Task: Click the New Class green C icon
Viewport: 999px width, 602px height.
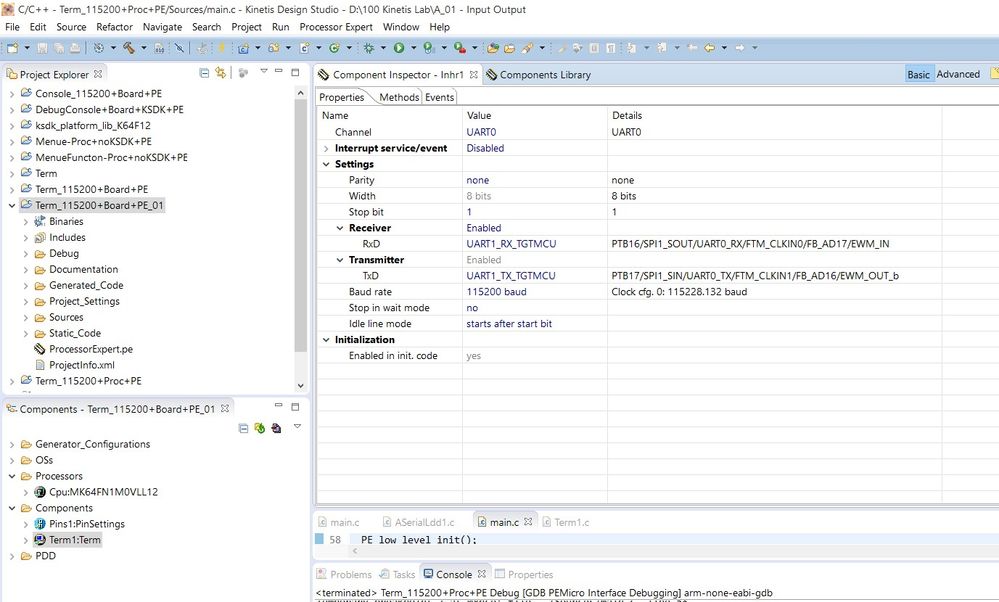Action: (x=334, y=48)
